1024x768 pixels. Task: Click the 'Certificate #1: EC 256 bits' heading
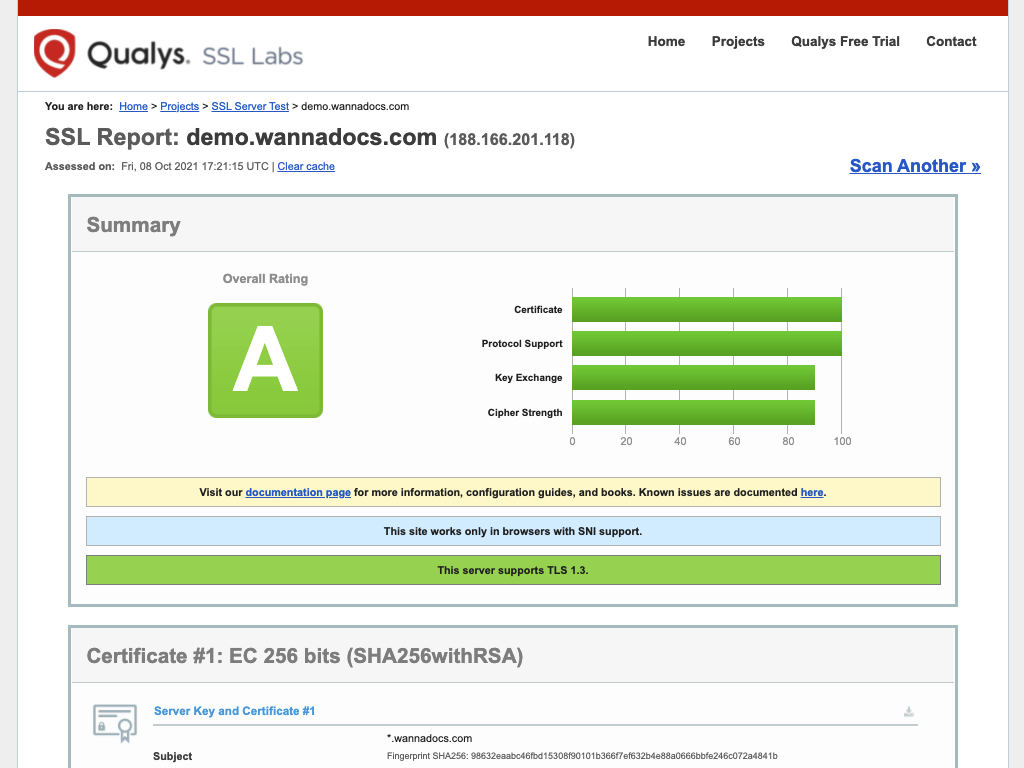[305, 656]
